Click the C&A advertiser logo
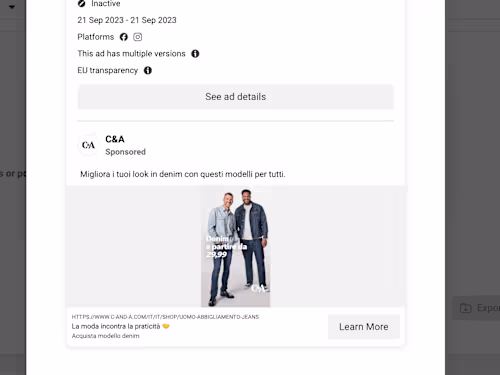Viewport: 500px width, 375px height. (x=88, y=145)
